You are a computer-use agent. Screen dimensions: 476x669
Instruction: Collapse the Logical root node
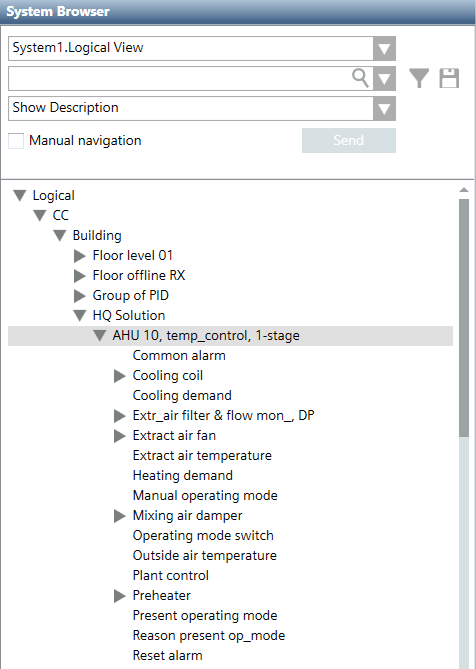(20, 195)
